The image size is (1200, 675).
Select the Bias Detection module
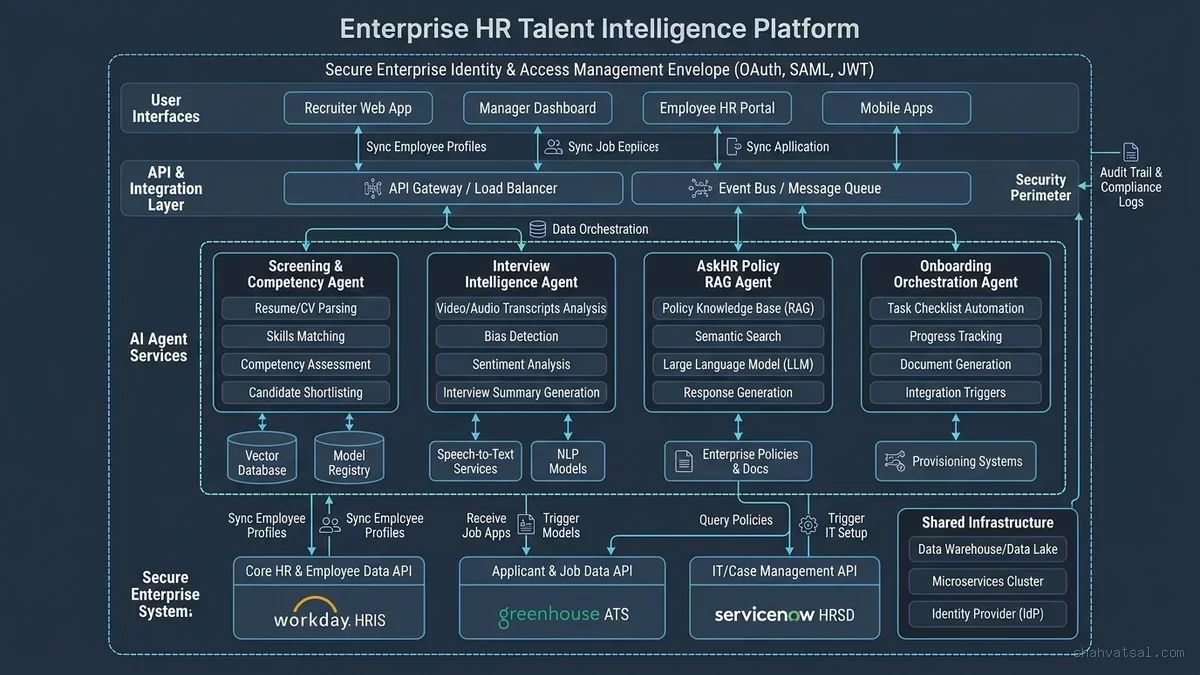click(x=521, y=336)
